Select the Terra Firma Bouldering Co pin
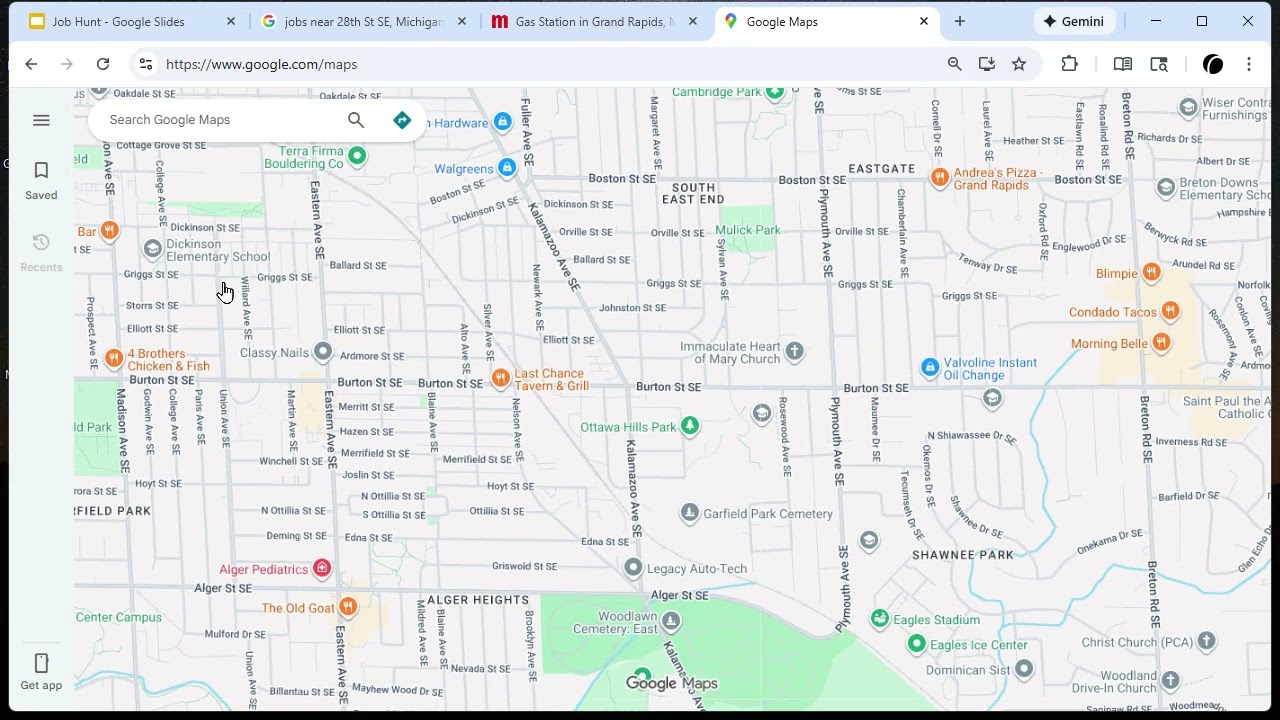 pyautogui.click(x=357, y=156)
